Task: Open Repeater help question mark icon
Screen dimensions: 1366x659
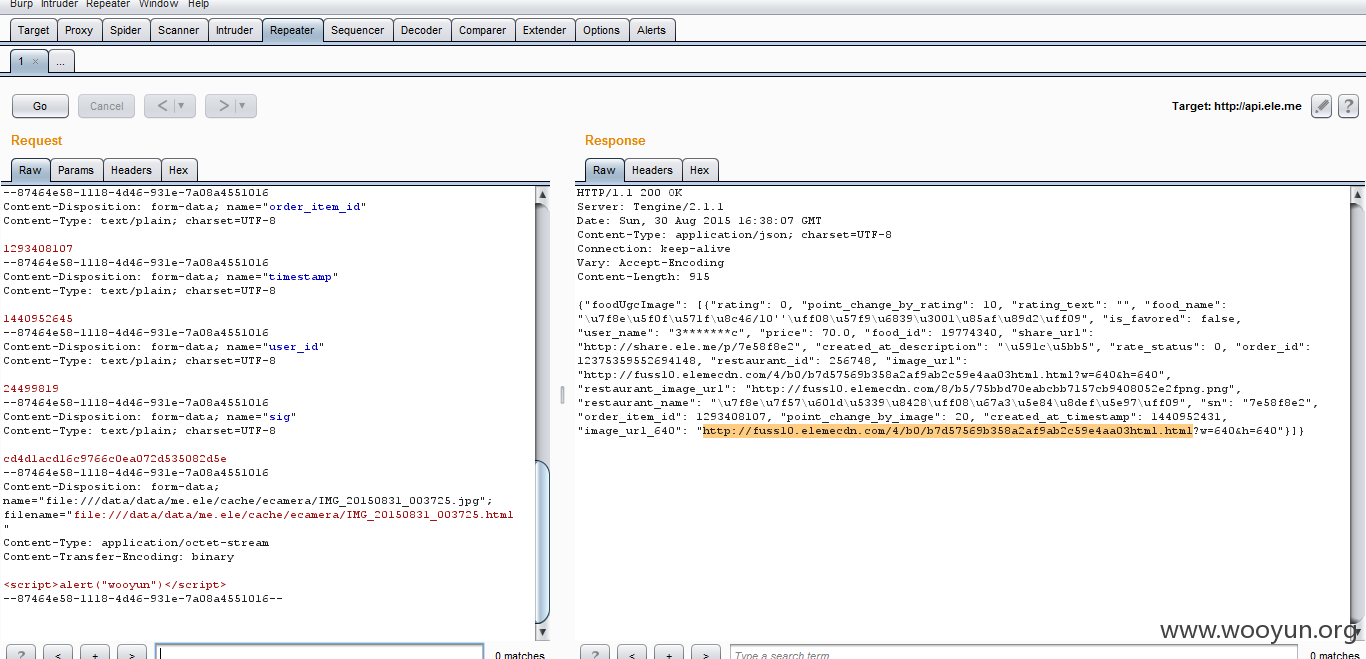Action: pos(1348,106)
